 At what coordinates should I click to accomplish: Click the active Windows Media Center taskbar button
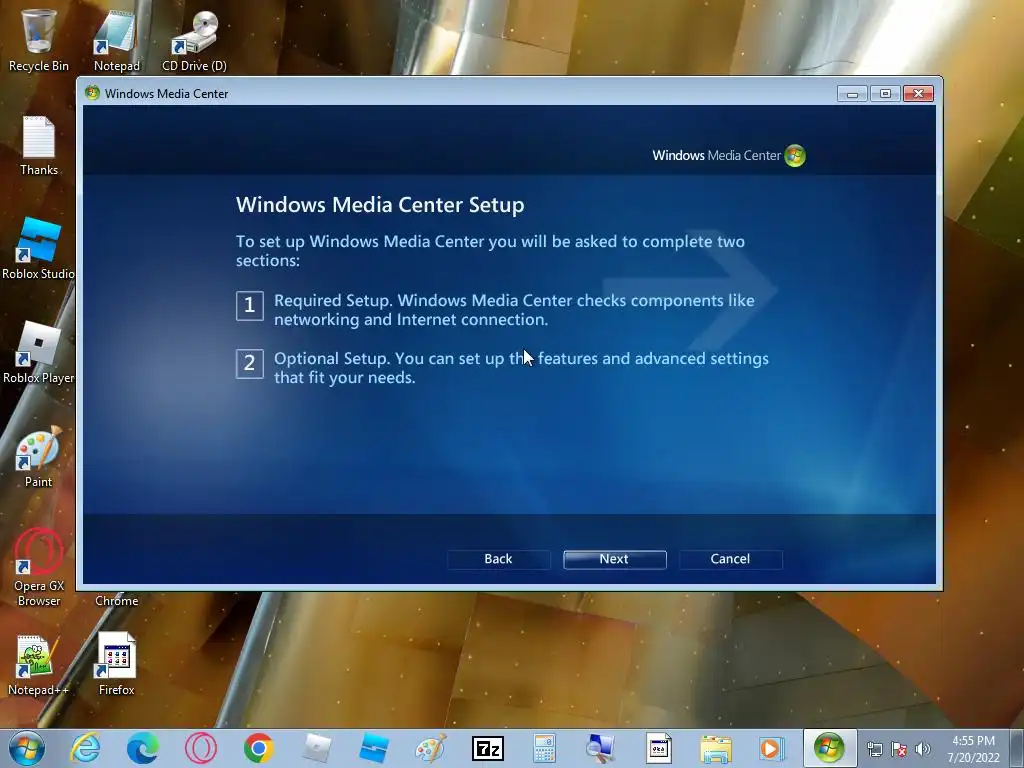[x=829, y=748]
